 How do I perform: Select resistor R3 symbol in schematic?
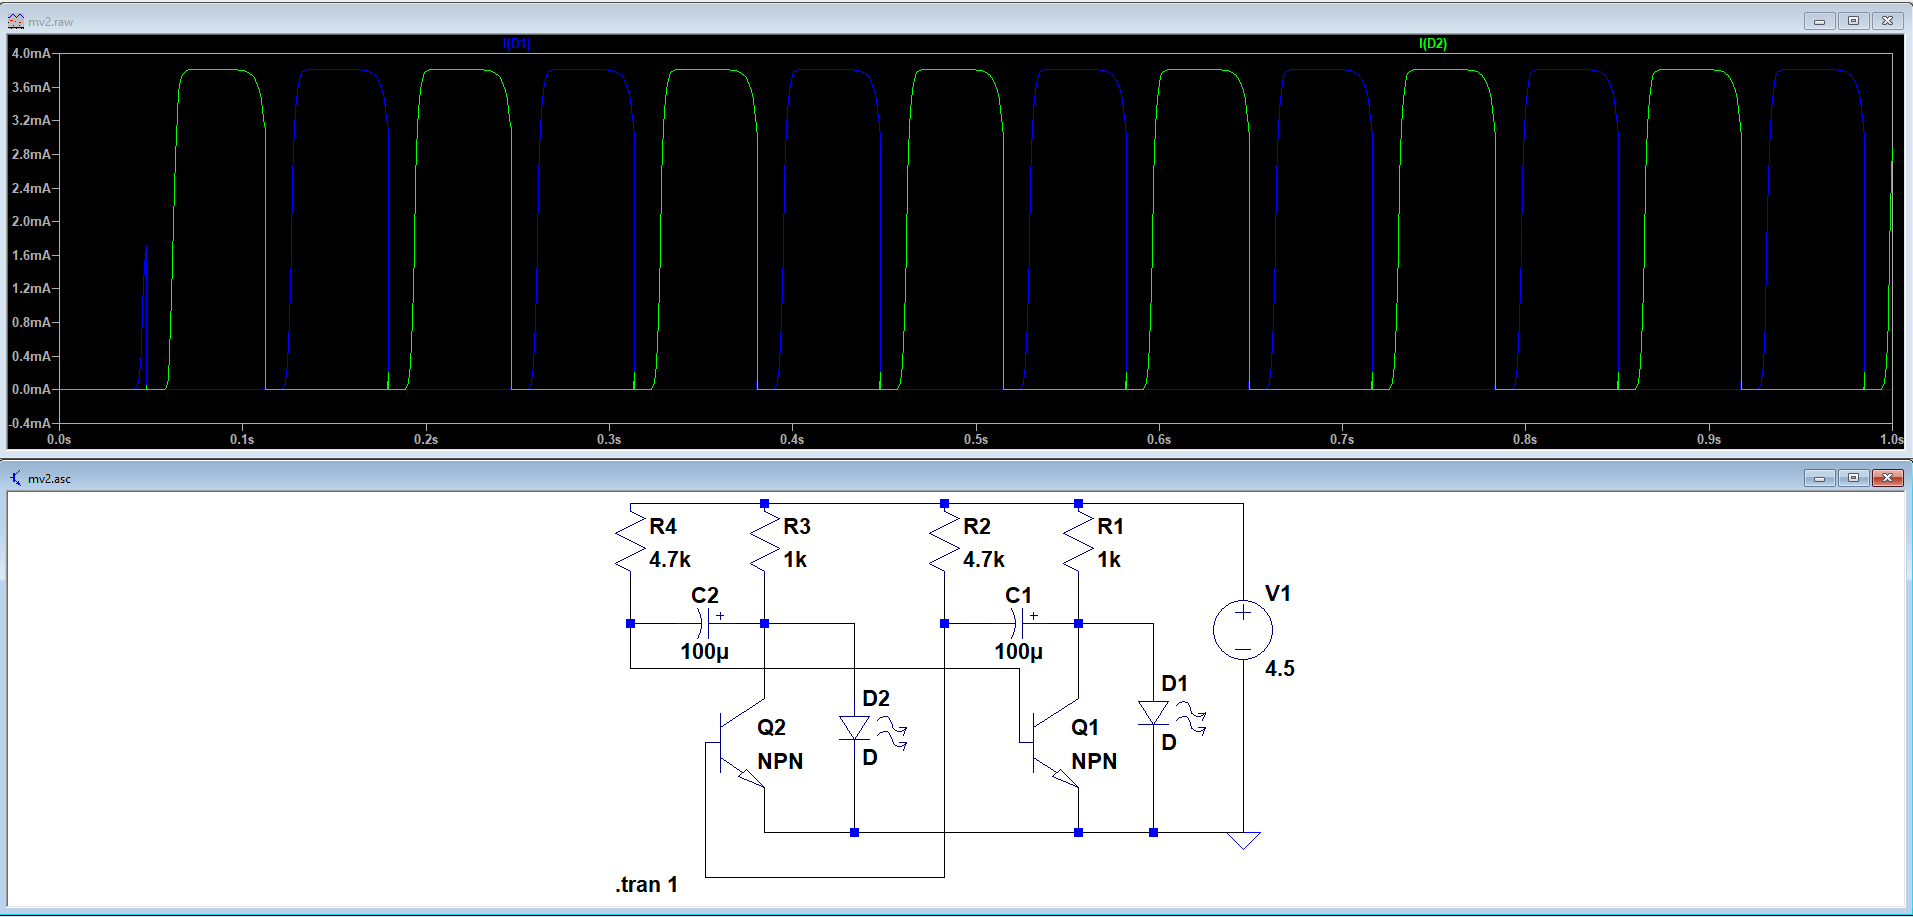point(764,540)
